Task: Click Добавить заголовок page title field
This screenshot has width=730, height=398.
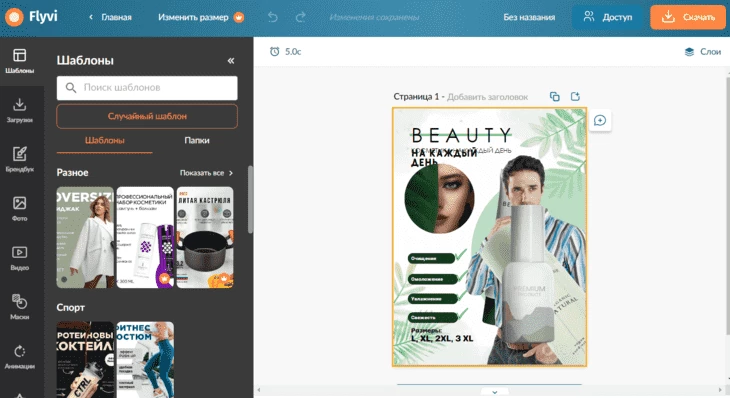Action: pos(487,97)
